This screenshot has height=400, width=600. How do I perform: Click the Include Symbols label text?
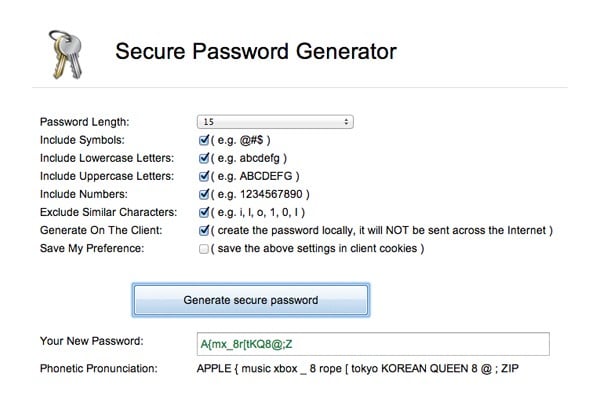(81, 140)
